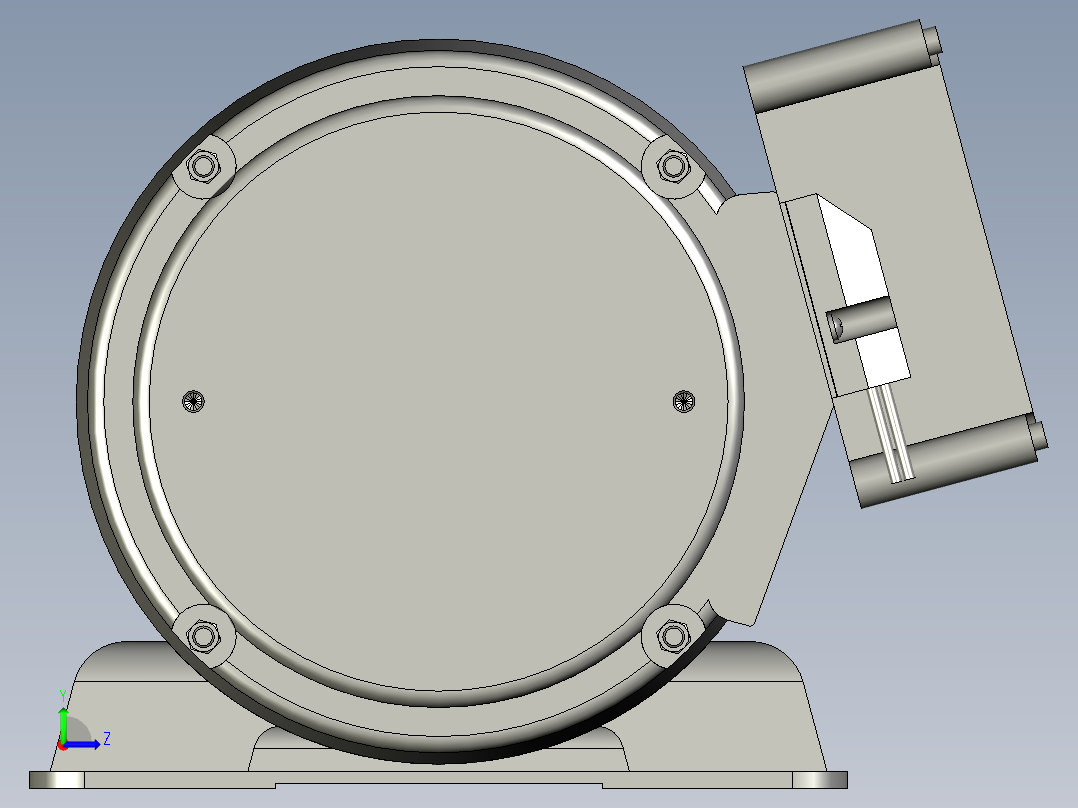The height and width of the screenshot is (808, 1078).
Task: Select the left small screw on the end cover
Action: (x=193, y=401)
